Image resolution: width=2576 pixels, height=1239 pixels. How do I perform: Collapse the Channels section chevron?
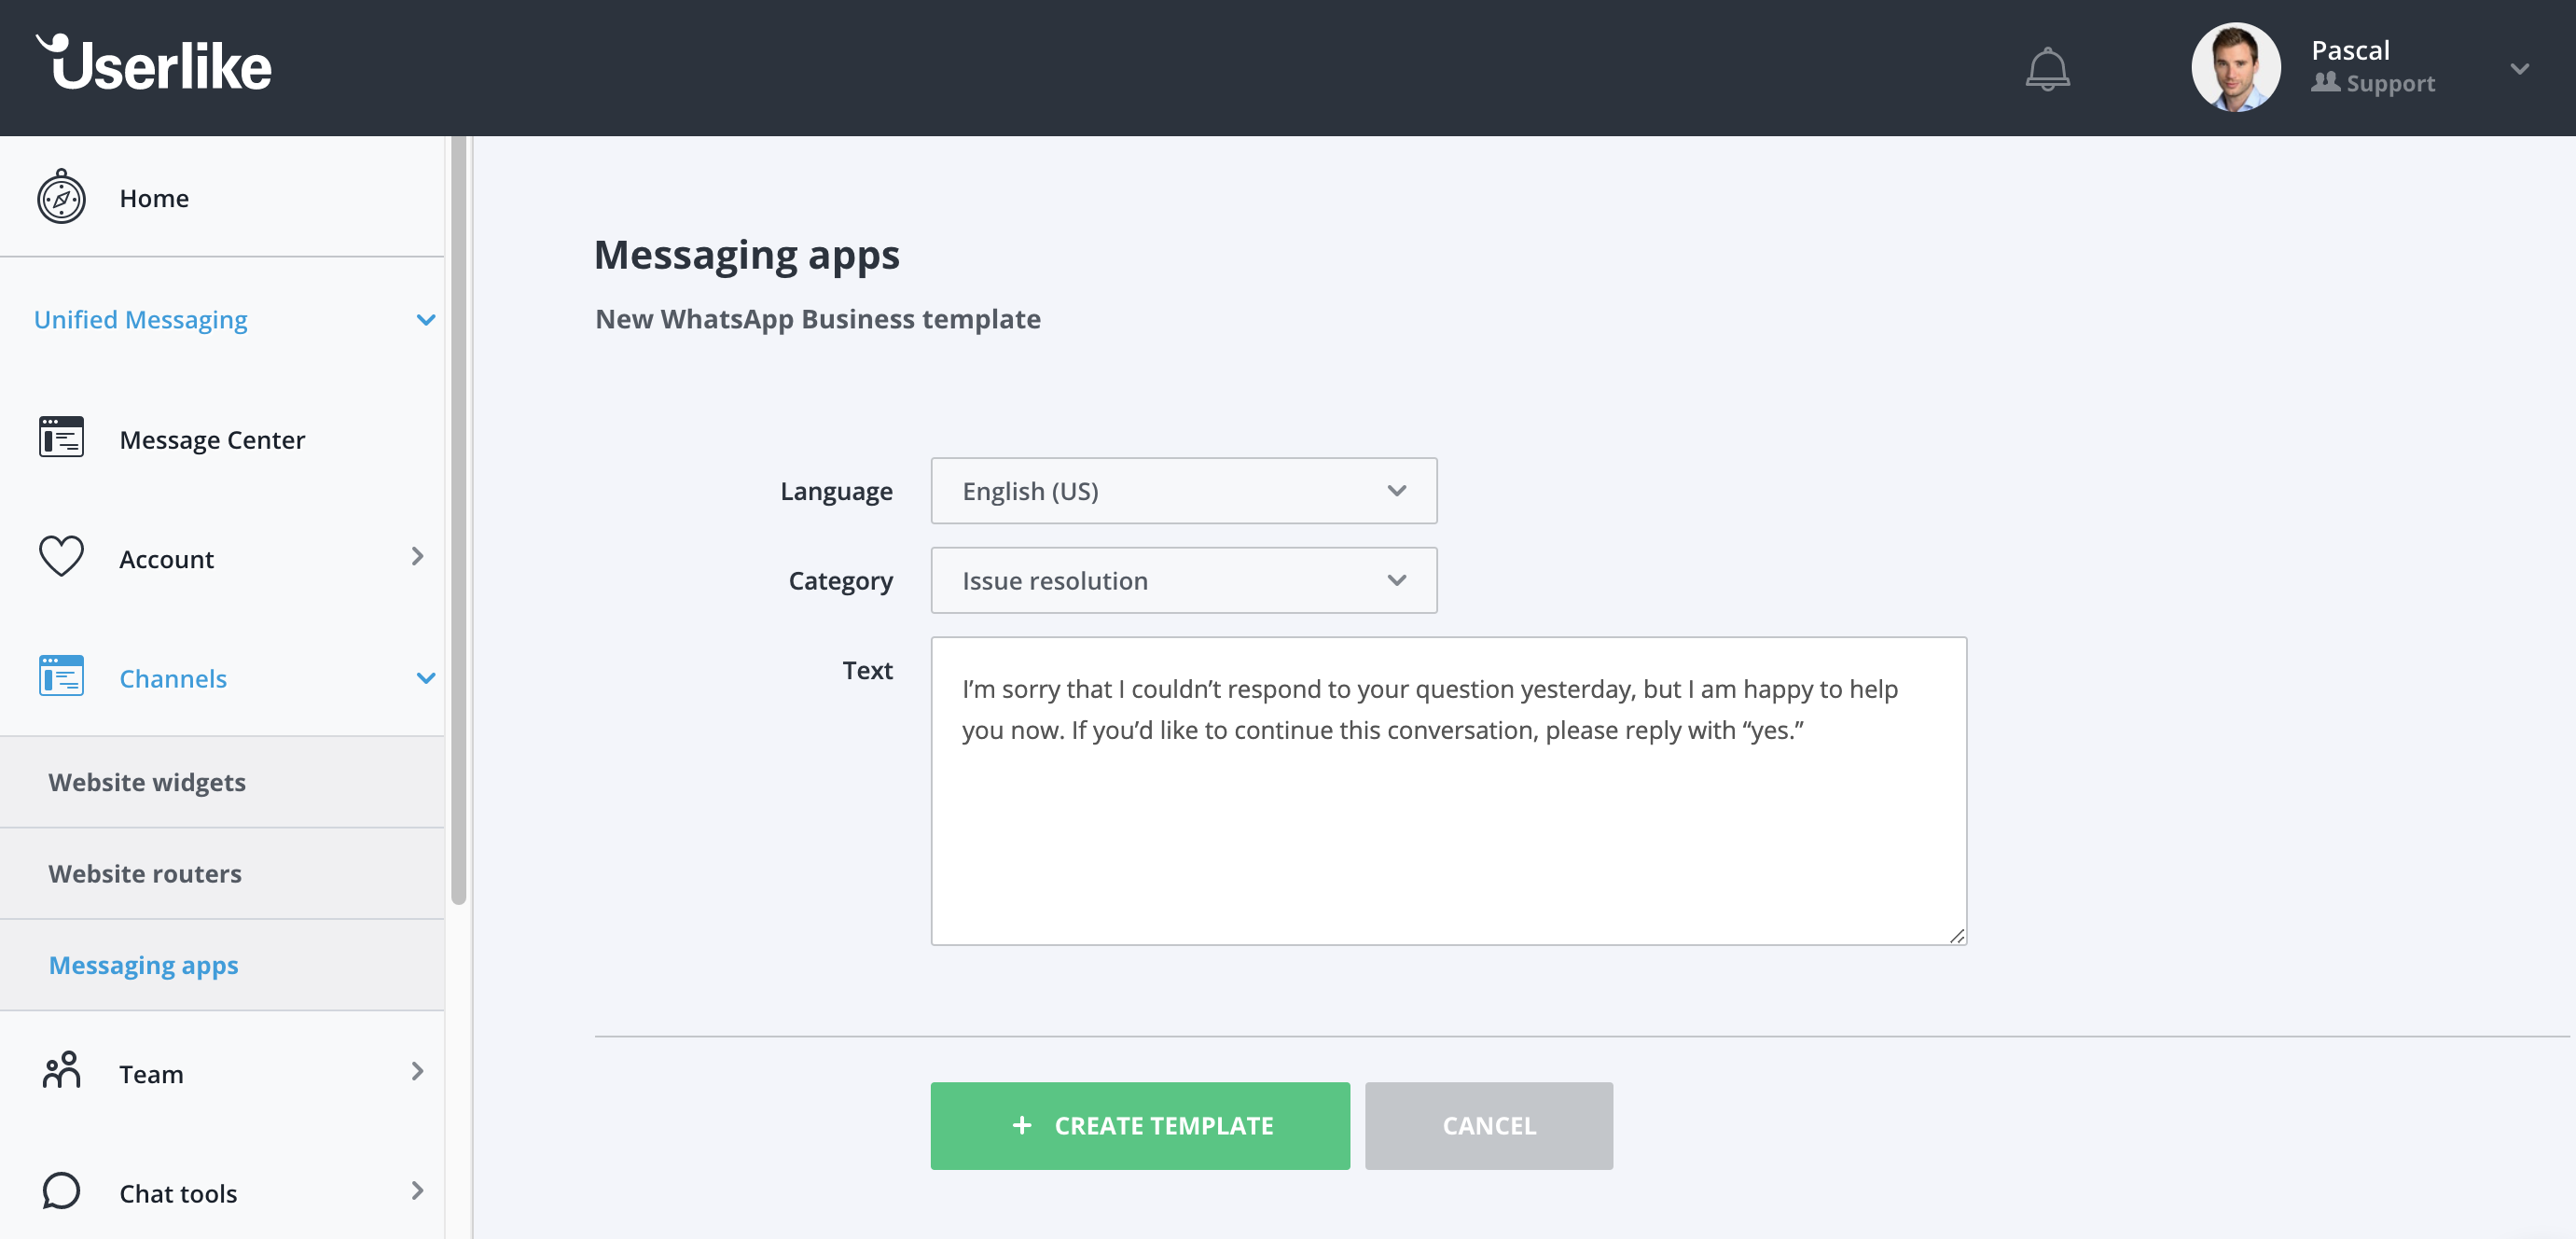pos(425,678)
